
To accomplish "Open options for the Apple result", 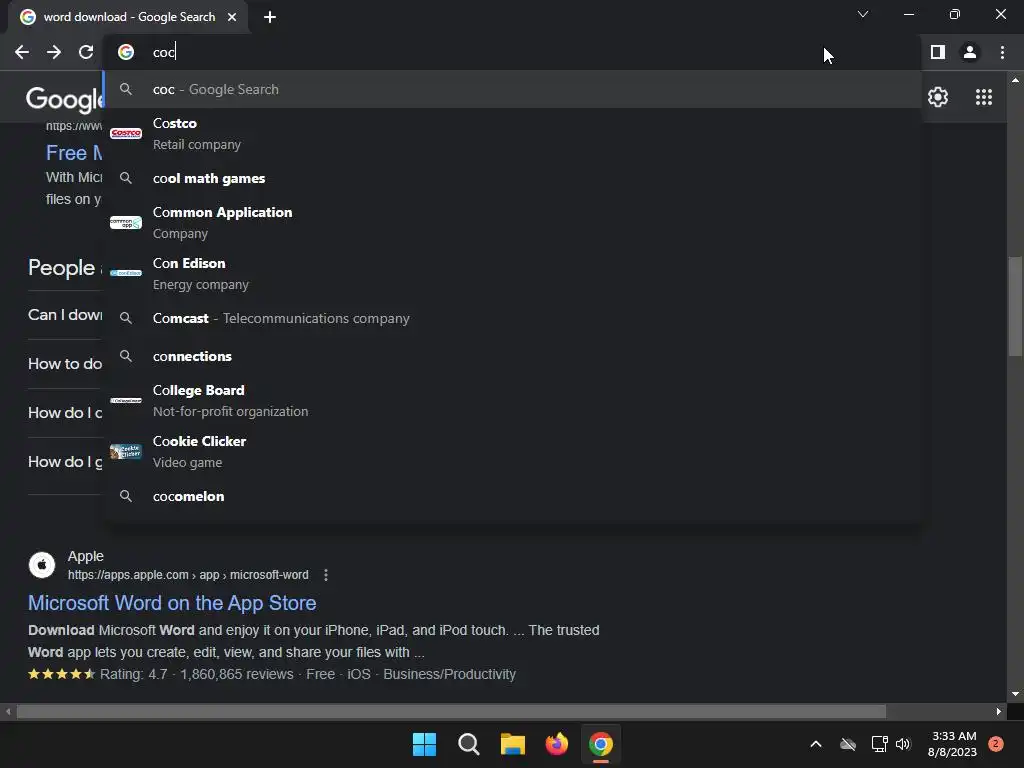I will (326, 575).
